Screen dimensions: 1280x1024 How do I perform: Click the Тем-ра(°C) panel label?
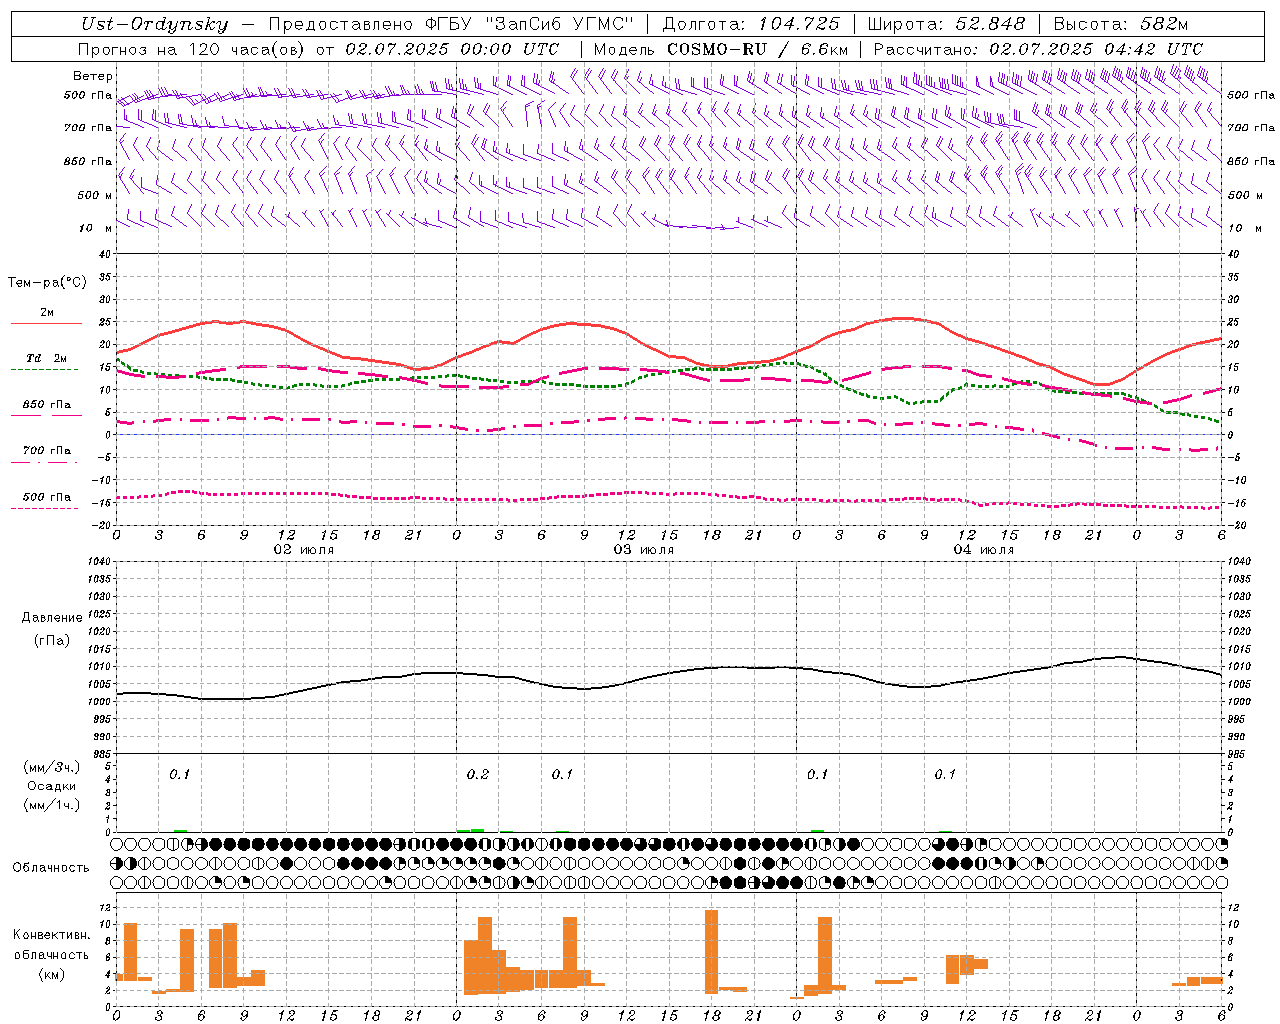(47, 283)
